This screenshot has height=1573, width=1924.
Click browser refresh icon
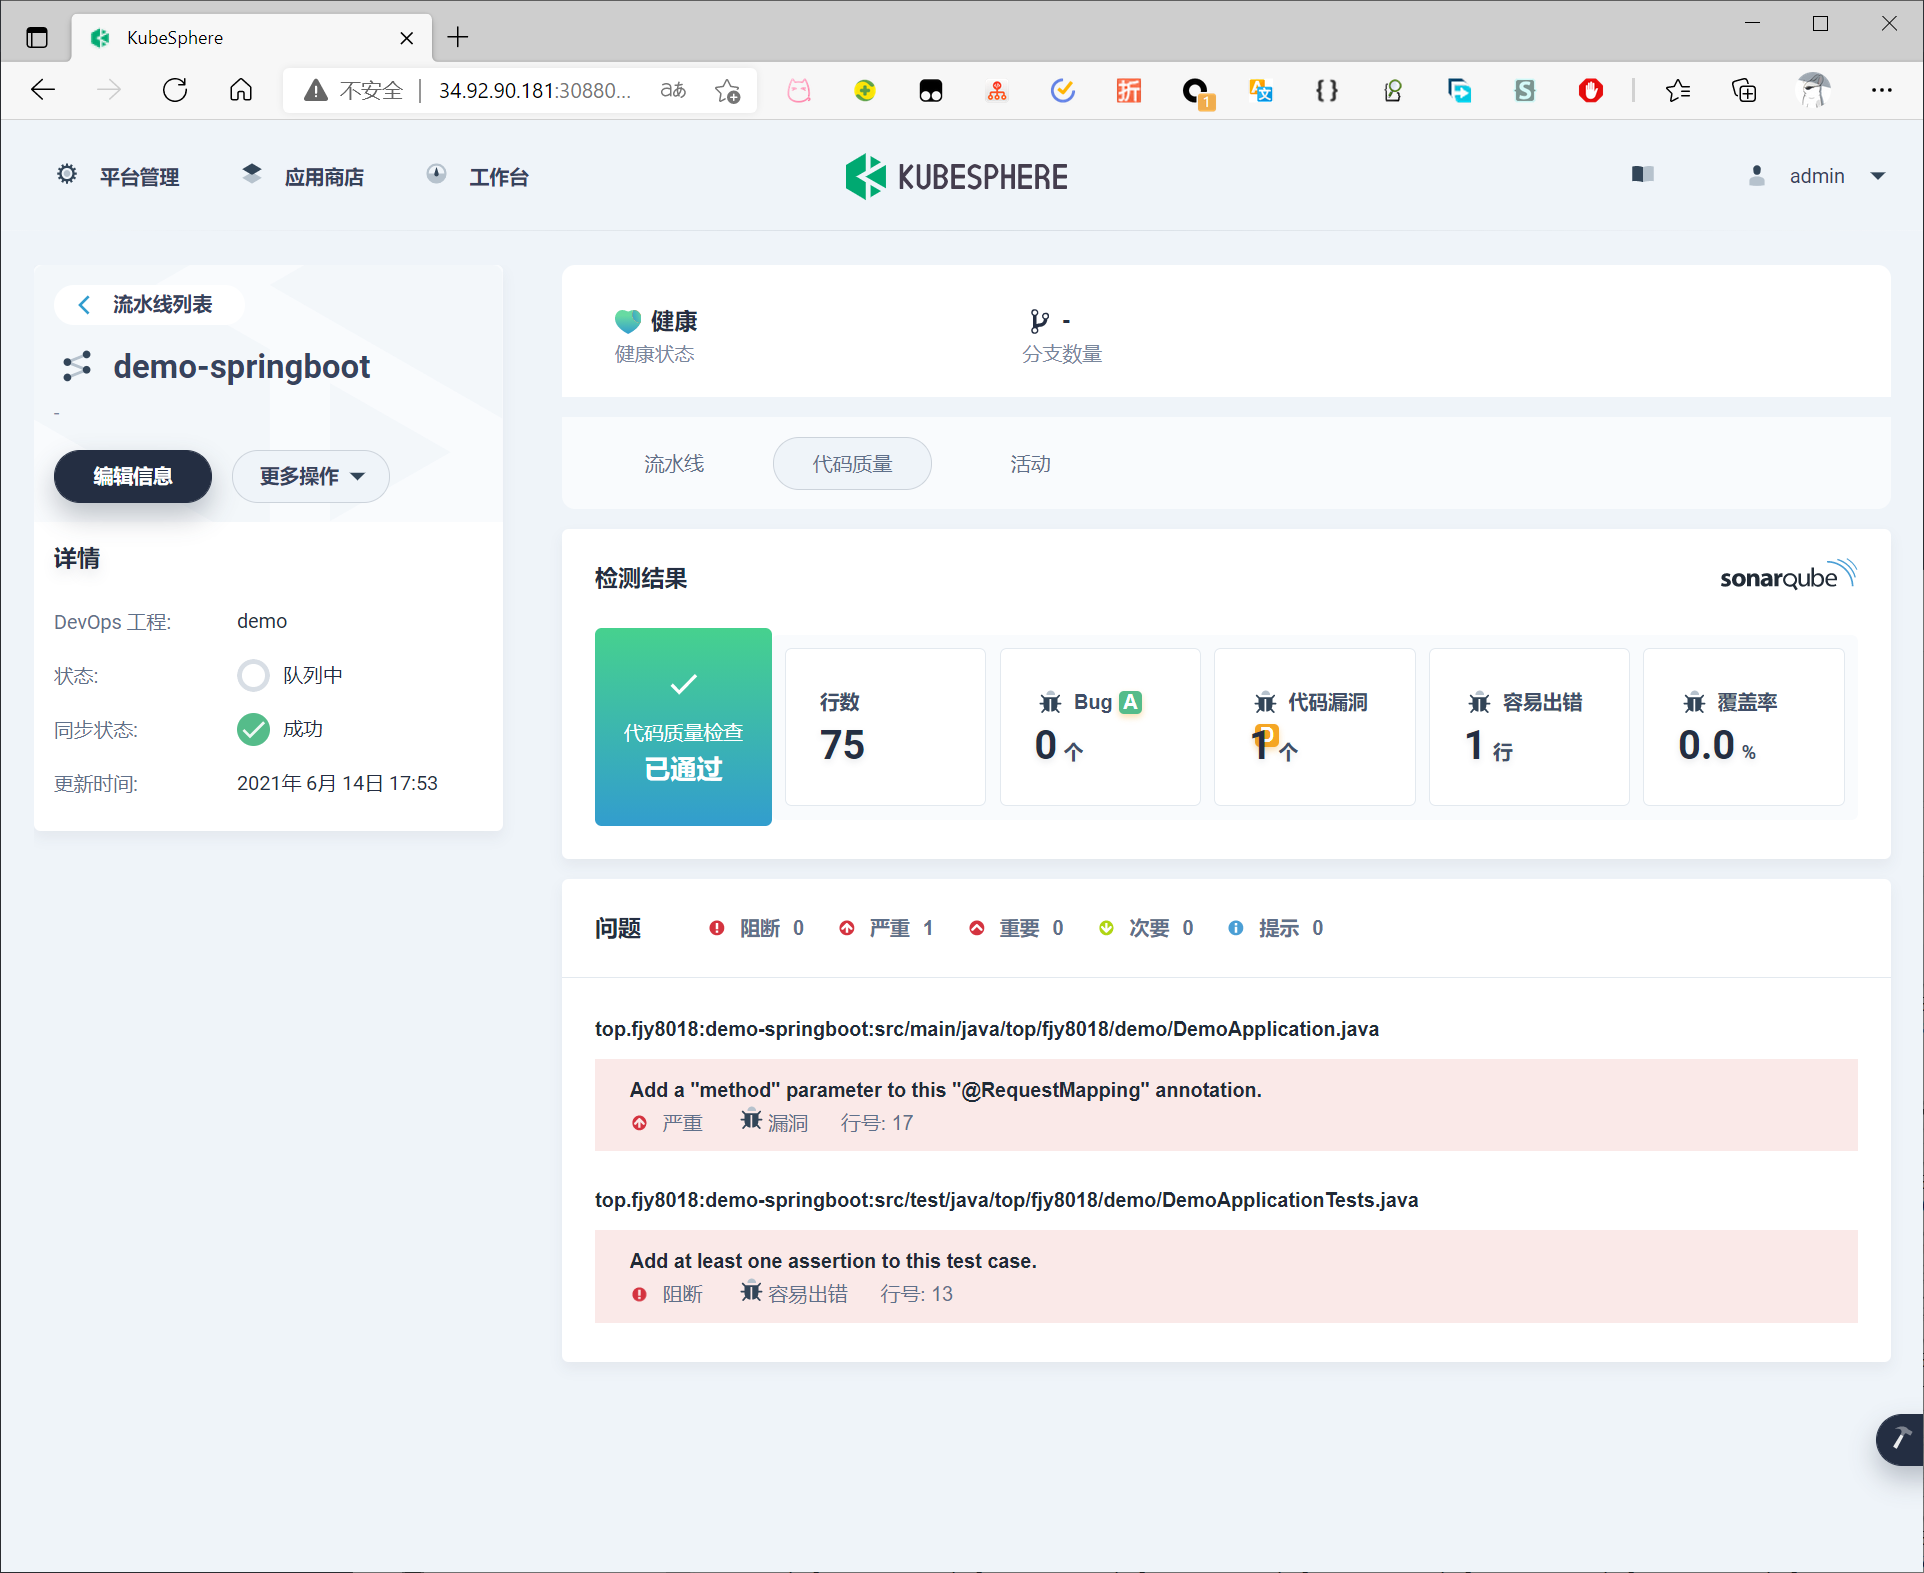pyautogui.click(x=175, y=90)
